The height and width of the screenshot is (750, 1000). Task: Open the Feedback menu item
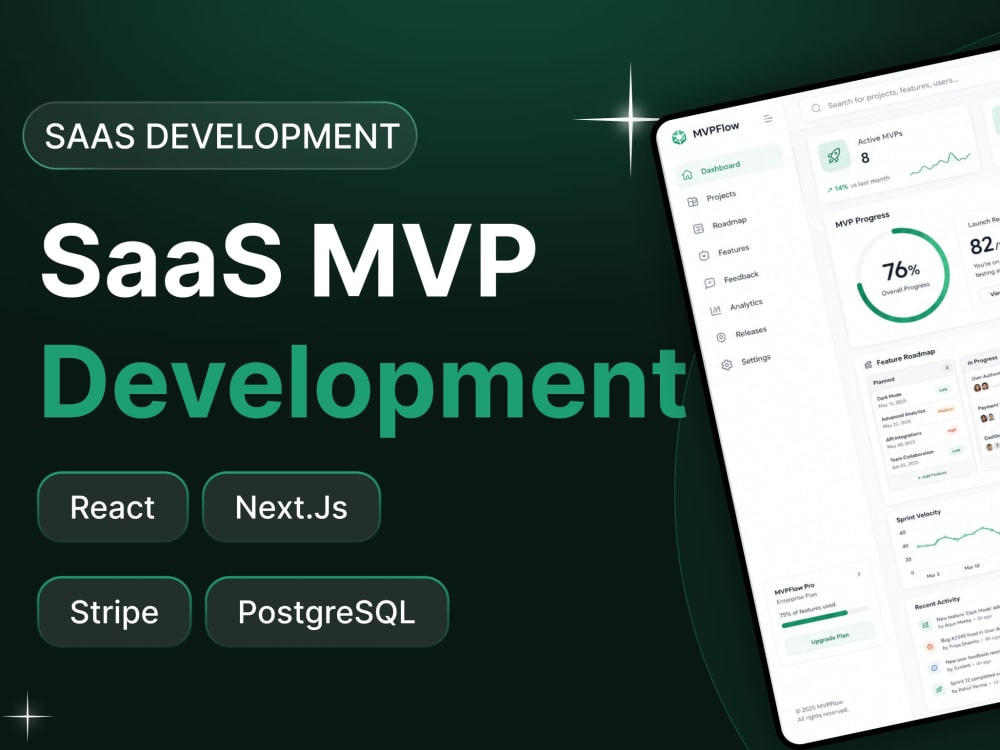(x=741, y=277)
